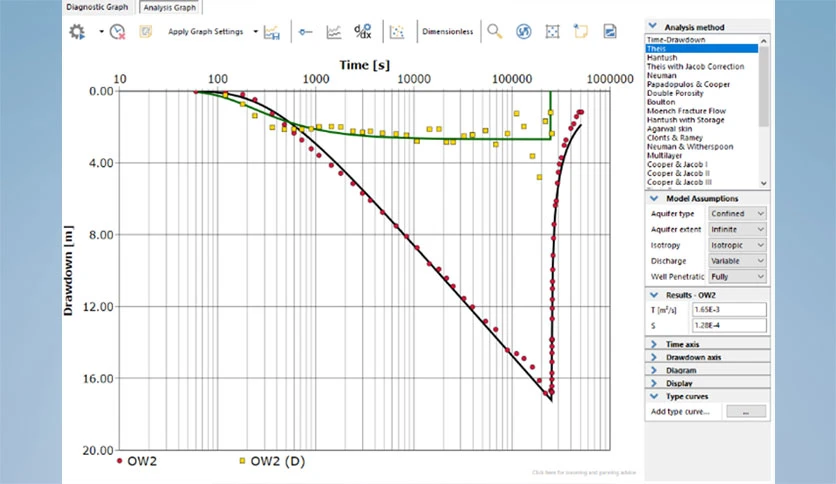Click the automatic fit gear icon
The height and width of the screenshot is (484, 836).
pos(77,32)
